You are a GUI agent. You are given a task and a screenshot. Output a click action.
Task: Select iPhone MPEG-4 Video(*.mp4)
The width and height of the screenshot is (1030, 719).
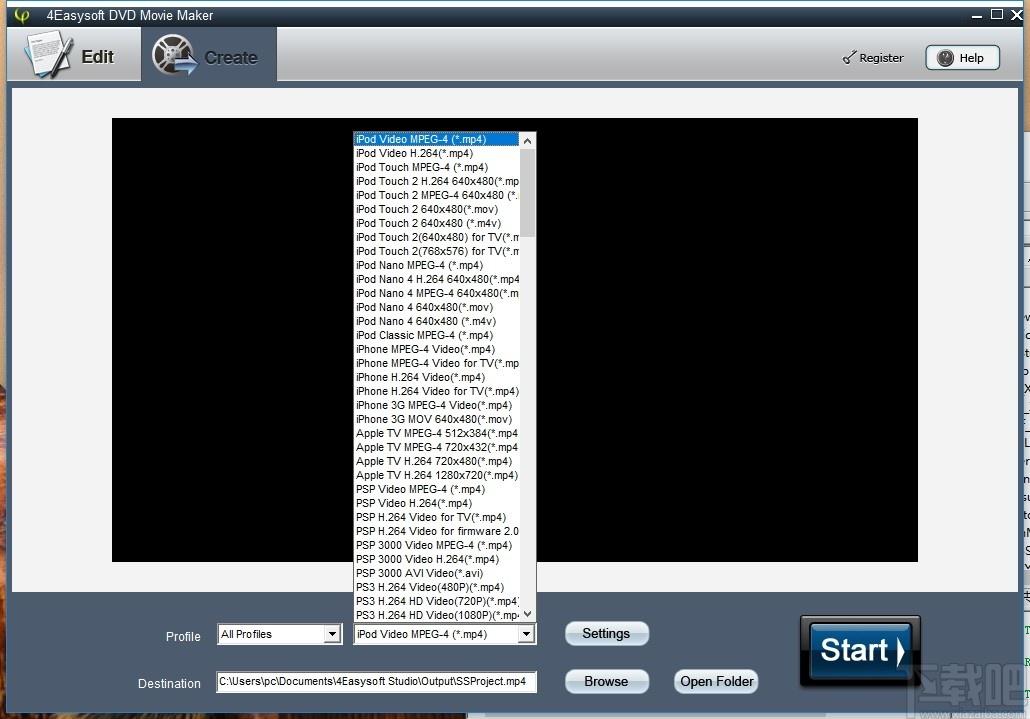pos(437,349)
